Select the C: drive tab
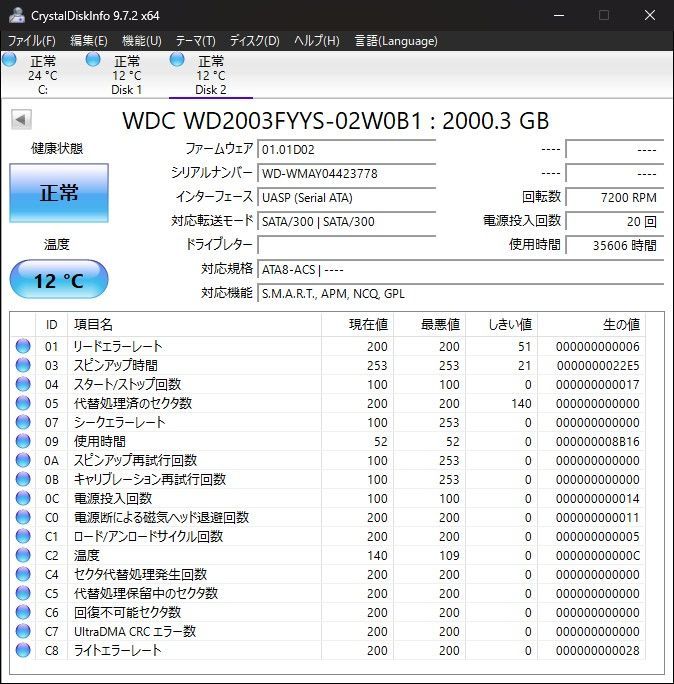Screen dimensions: 674x684 coord(43,75)
